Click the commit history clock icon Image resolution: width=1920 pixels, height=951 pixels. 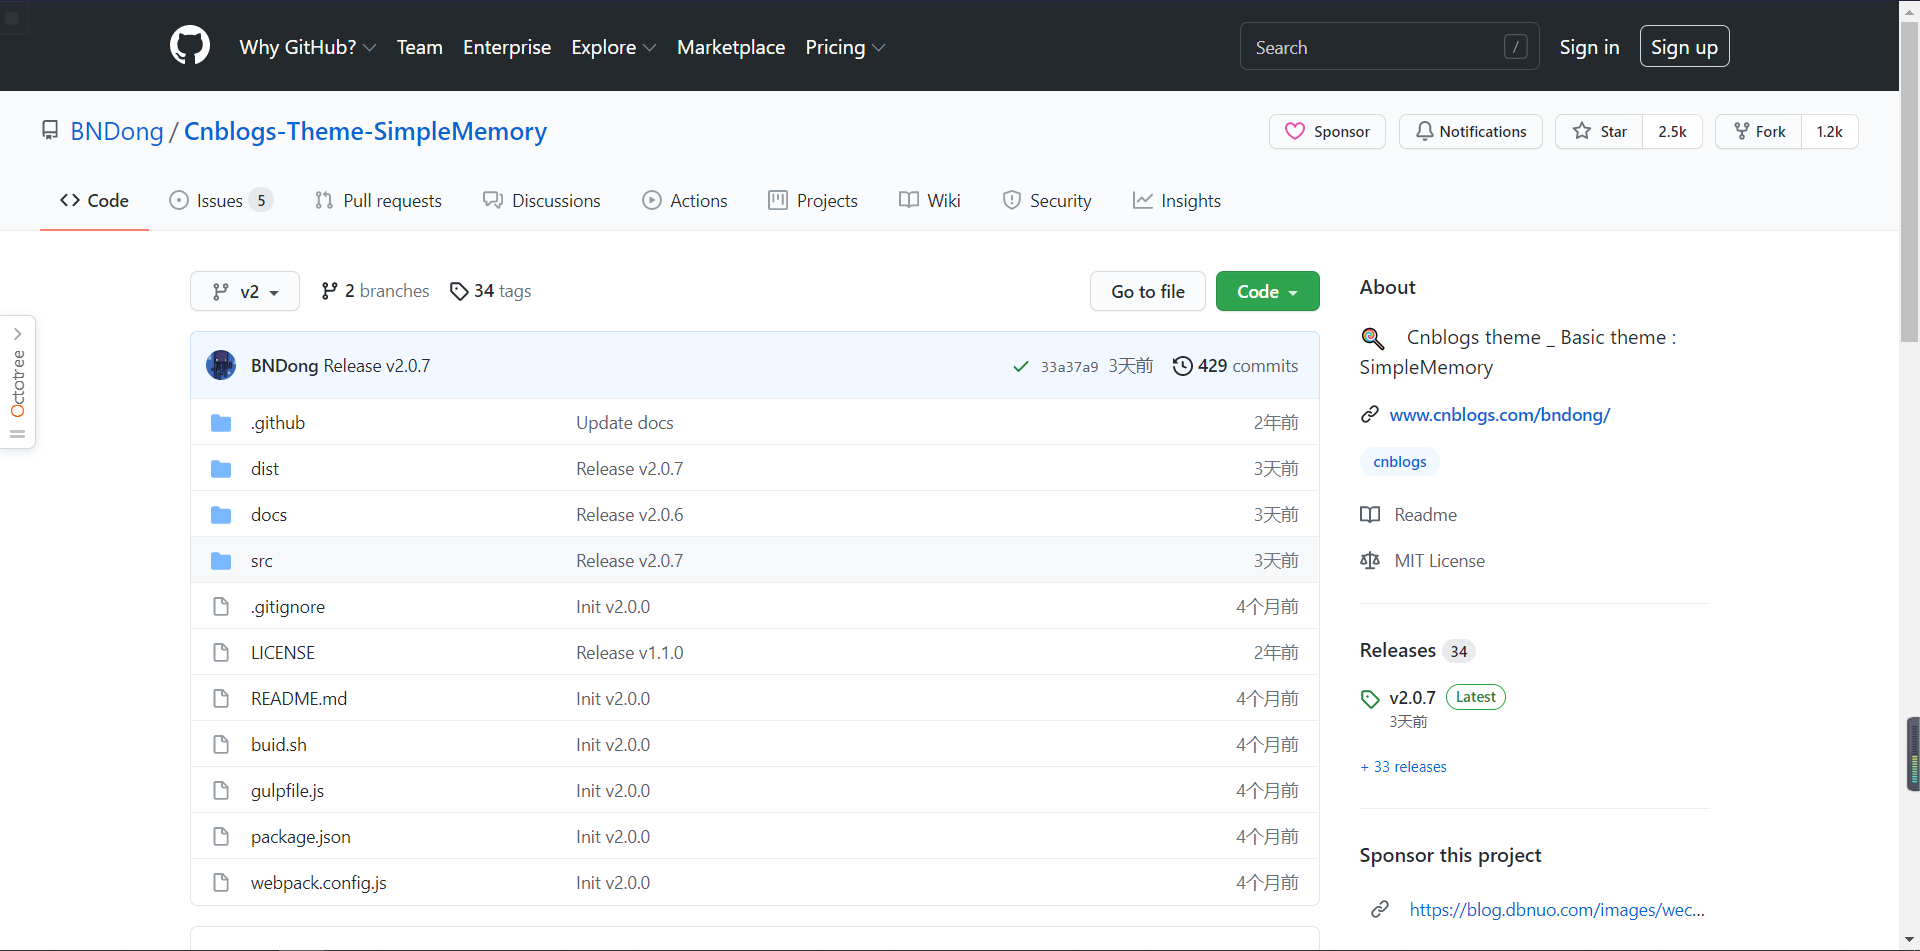point(1182,366)
